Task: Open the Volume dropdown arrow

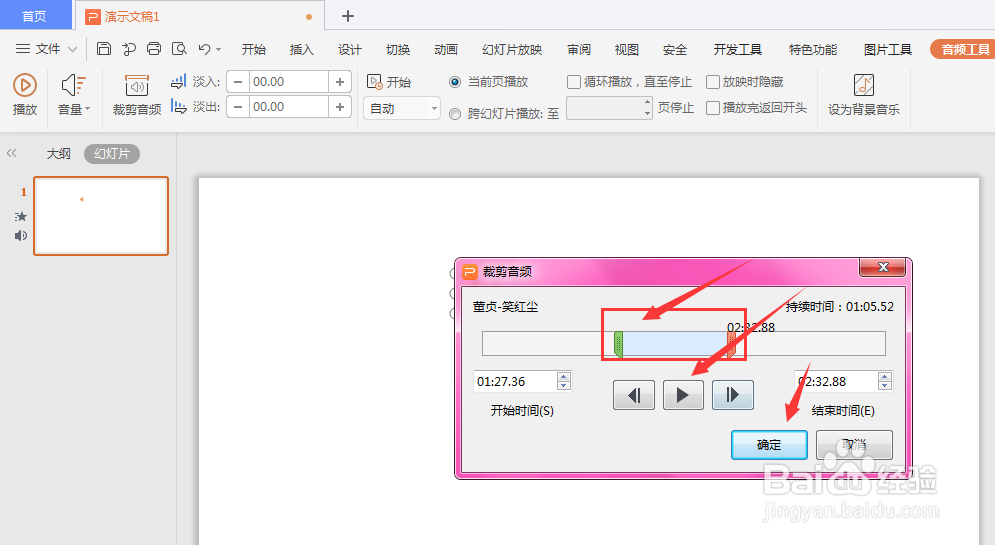Action: tap(88, 109)
